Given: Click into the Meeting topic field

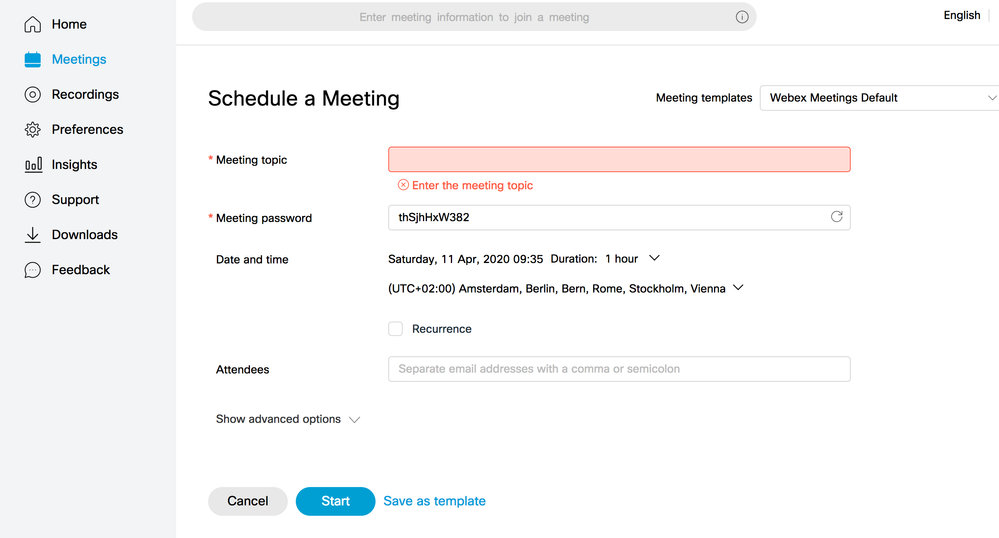Looking at the screenshot, I should pyautogui.click(x=619, y=159).
